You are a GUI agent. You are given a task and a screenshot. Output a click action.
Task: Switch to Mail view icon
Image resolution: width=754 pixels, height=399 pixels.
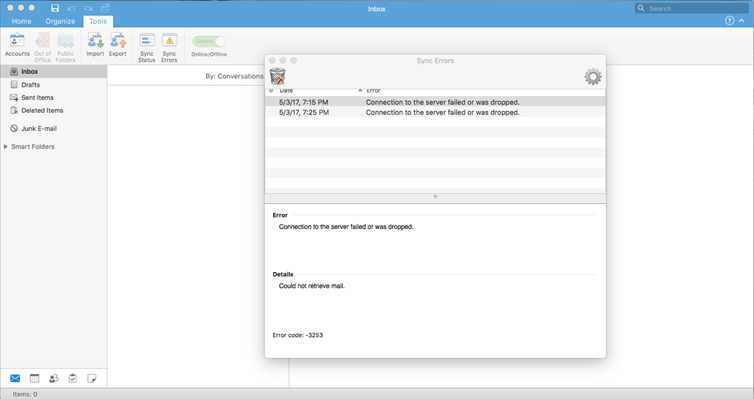pos(15,378)
